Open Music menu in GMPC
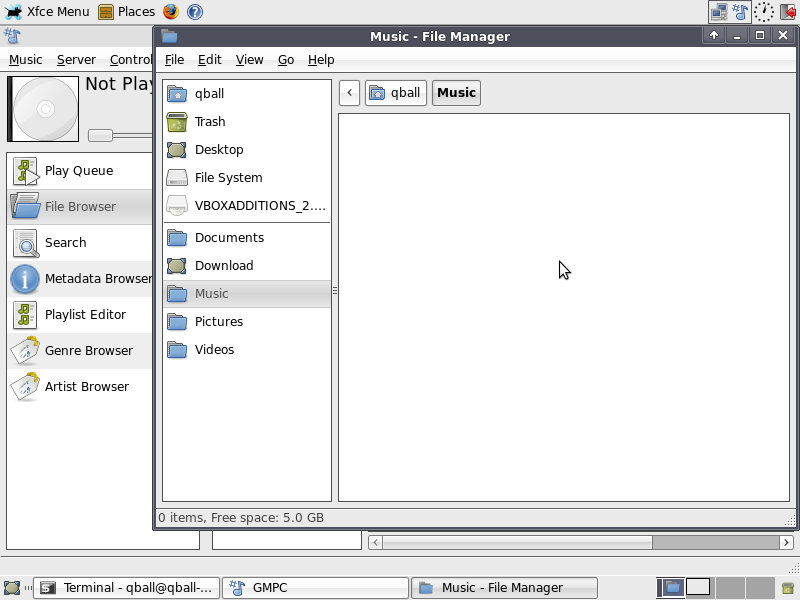The height and width of the screenshot is (600, 800). coord(26,60)
